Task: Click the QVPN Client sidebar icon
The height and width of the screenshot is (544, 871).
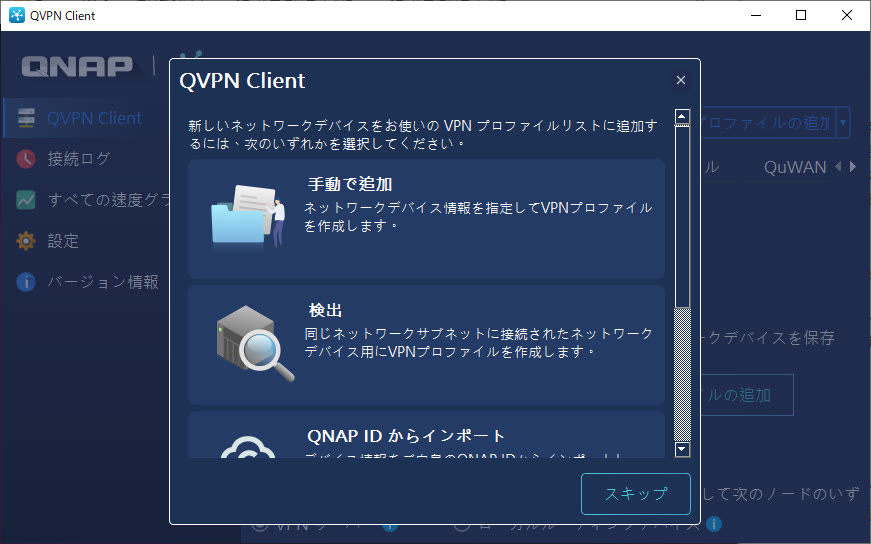Action: 26,118
